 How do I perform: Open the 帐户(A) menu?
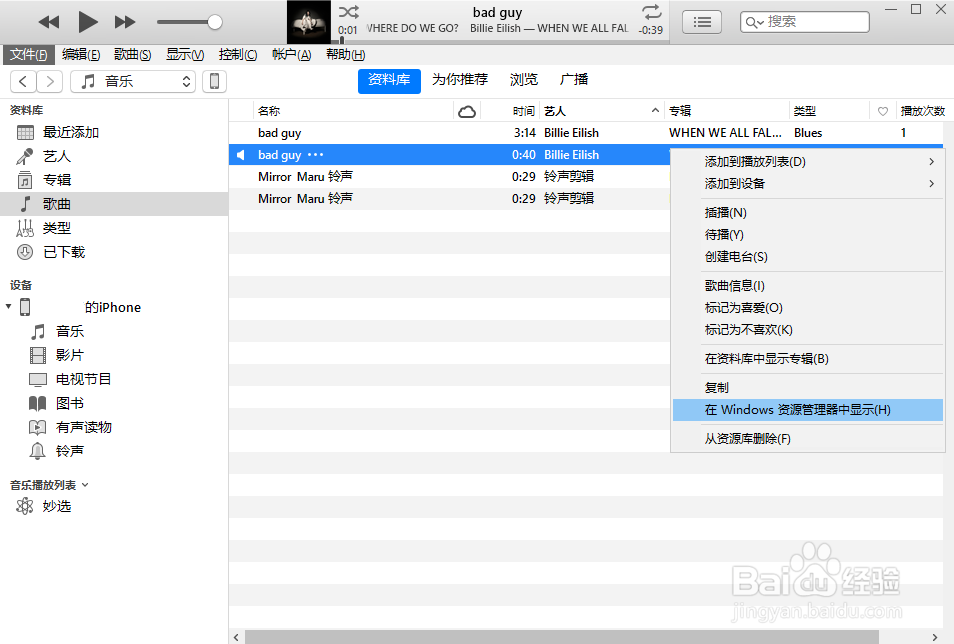(291, 55)
